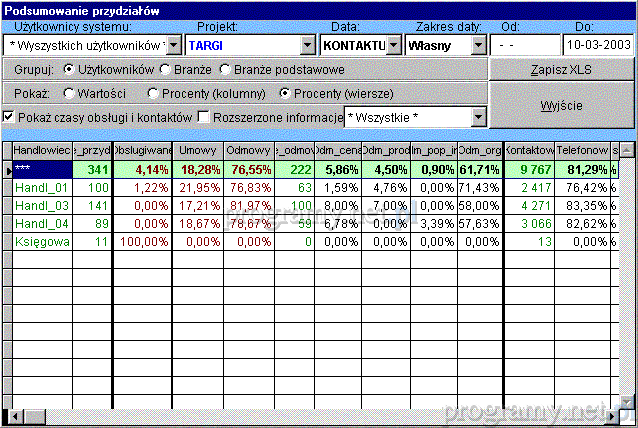Open the Użytkownicy systemu dropdown
The height and width of the screenshot is (428, 638).
point(172,45)
